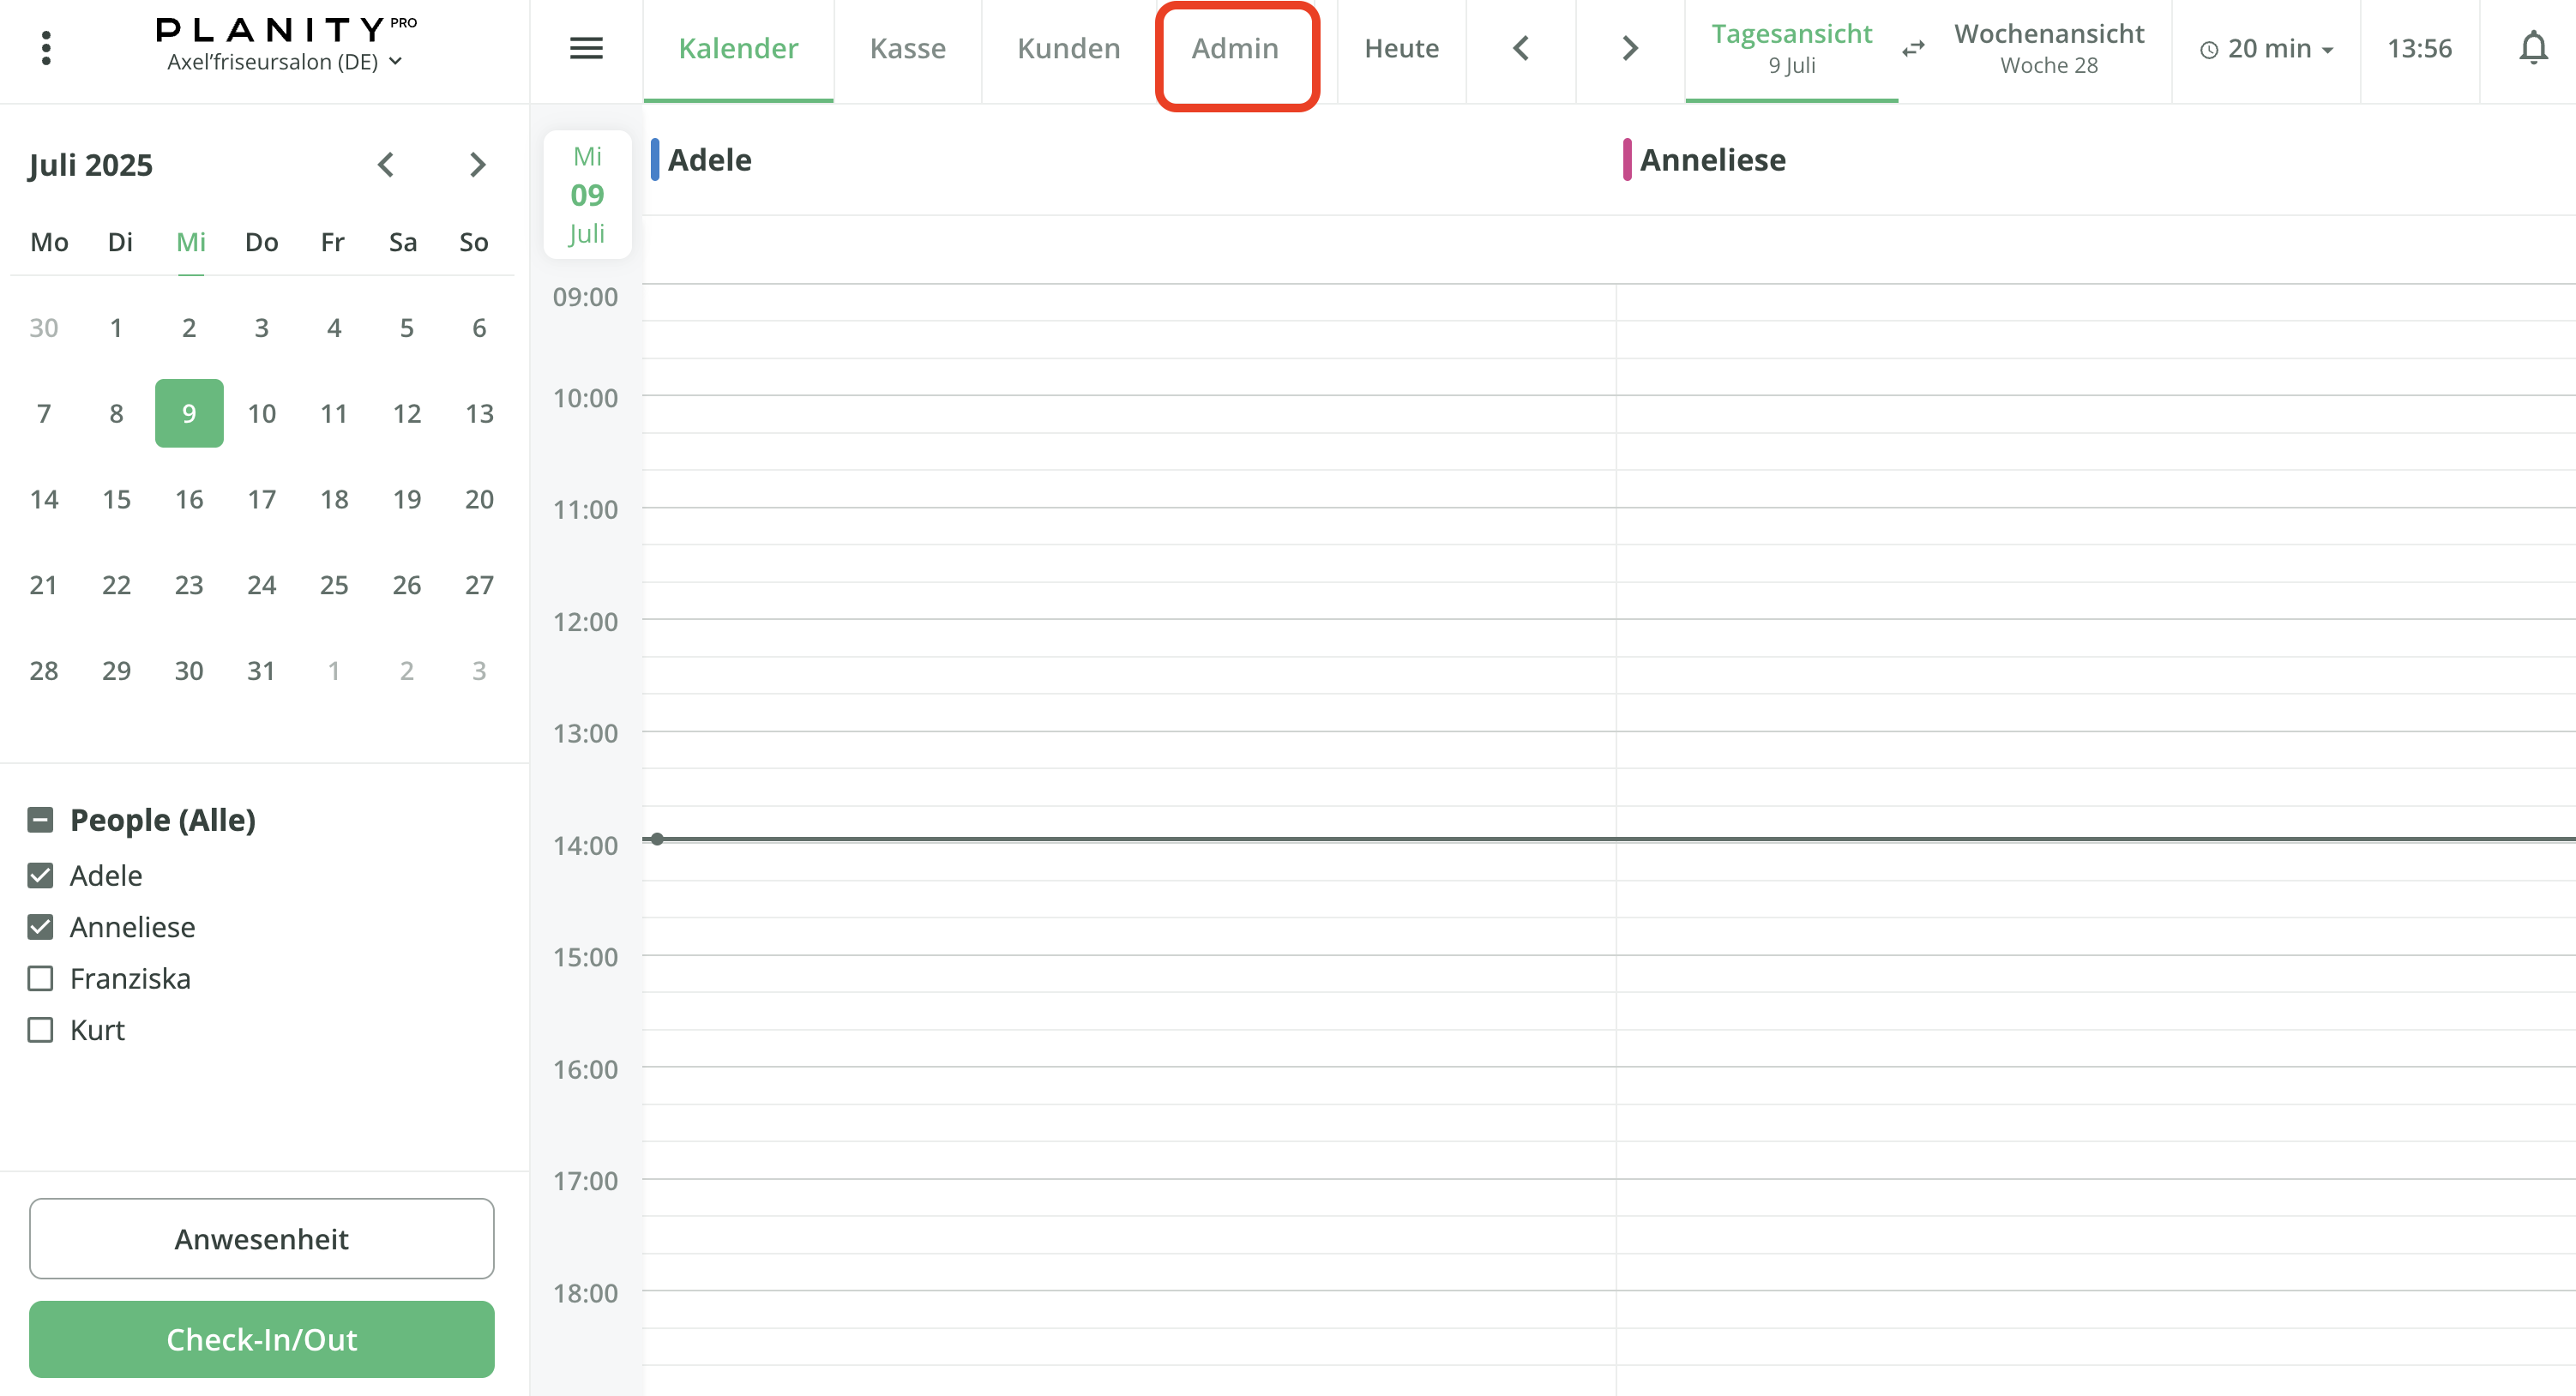The width and height of the screenshot is (2576, 1396).
Task: Open the three-dot overflow menu
Action: click(x=45, y=47)
